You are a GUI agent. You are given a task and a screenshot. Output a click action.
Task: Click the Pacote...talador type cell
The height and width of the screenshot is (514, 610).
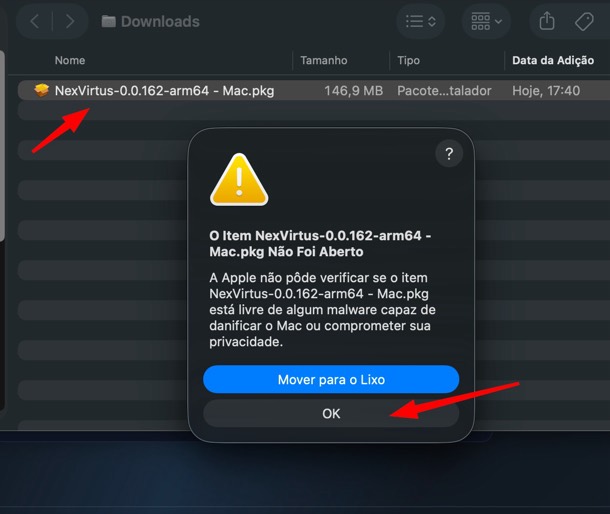click(x=444, y=91)
